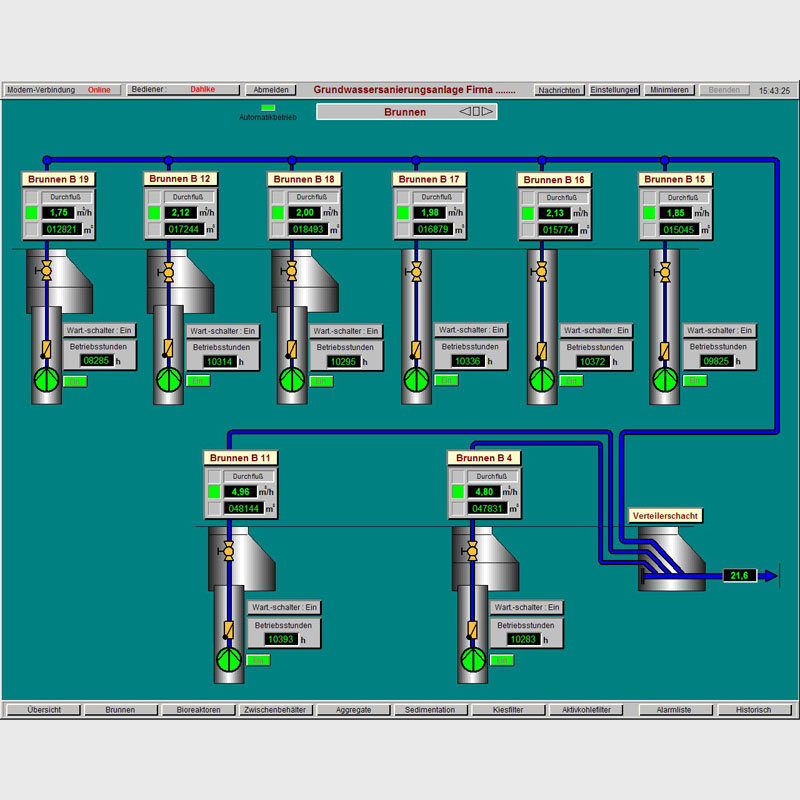This screenshot has width=800, height=800.
Task: Go to previous page with left arrow beside Brunnen
Action: [465, 112]
